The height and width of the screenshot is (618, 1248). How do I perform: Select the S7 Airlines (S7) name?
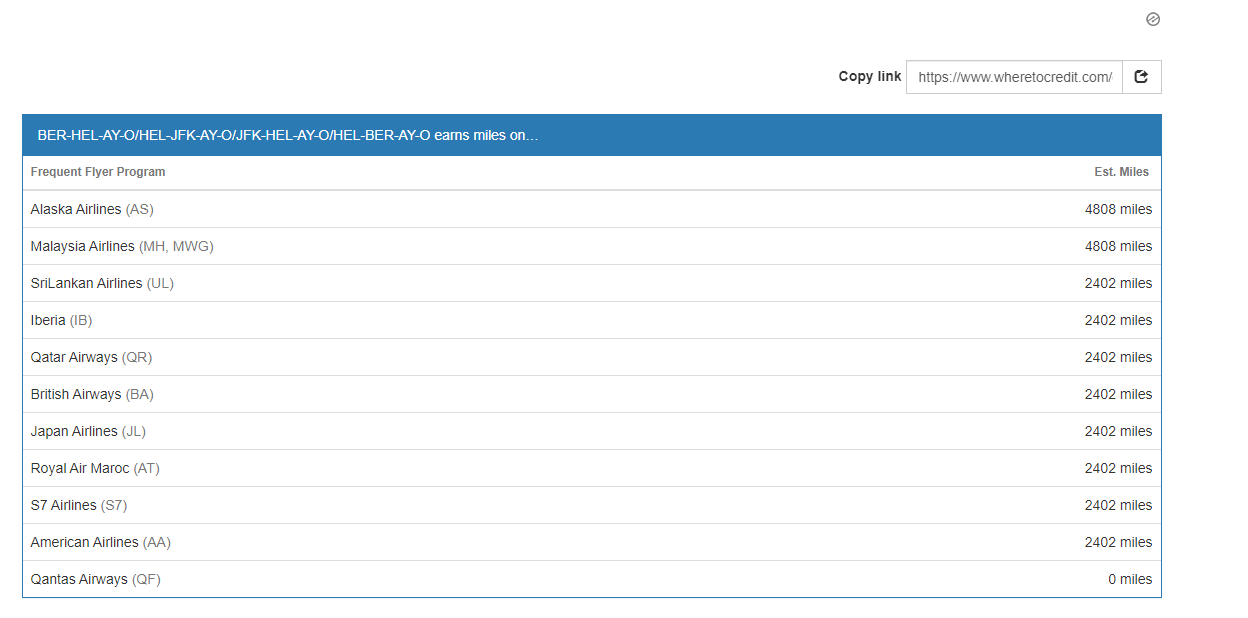[x=79, y=505]
